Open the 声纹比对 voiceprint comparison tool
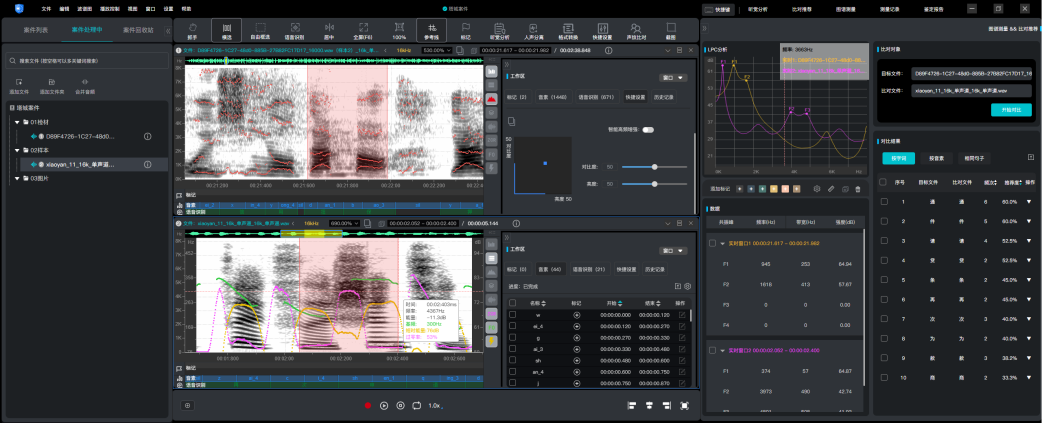The height and width of the screenshot is (423, 1042). [x=635, y=31]
